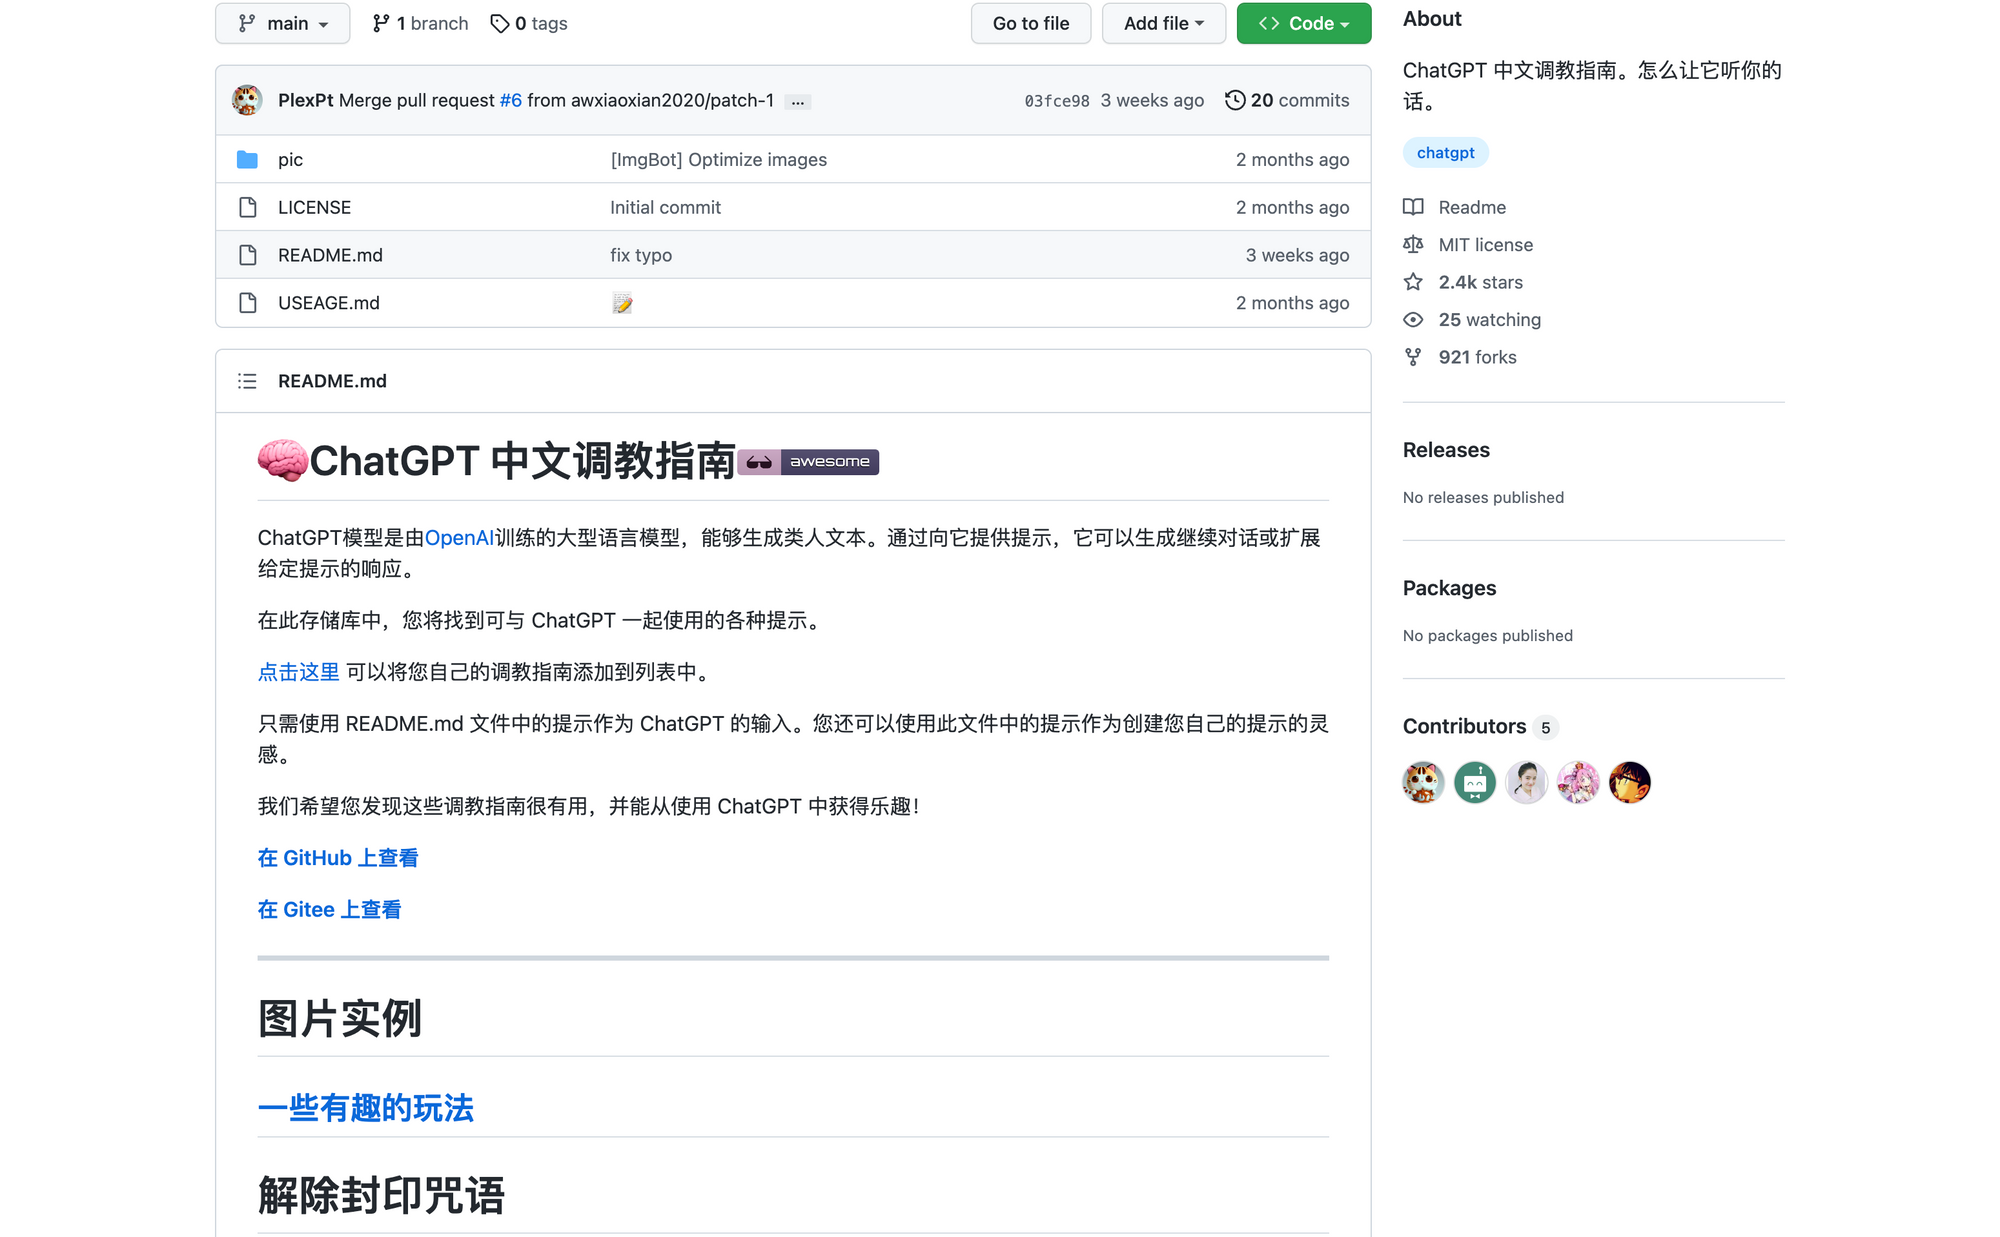2000x1237 pixels.
Task: Open the README table of contents icon
Action: click(247, 381)
